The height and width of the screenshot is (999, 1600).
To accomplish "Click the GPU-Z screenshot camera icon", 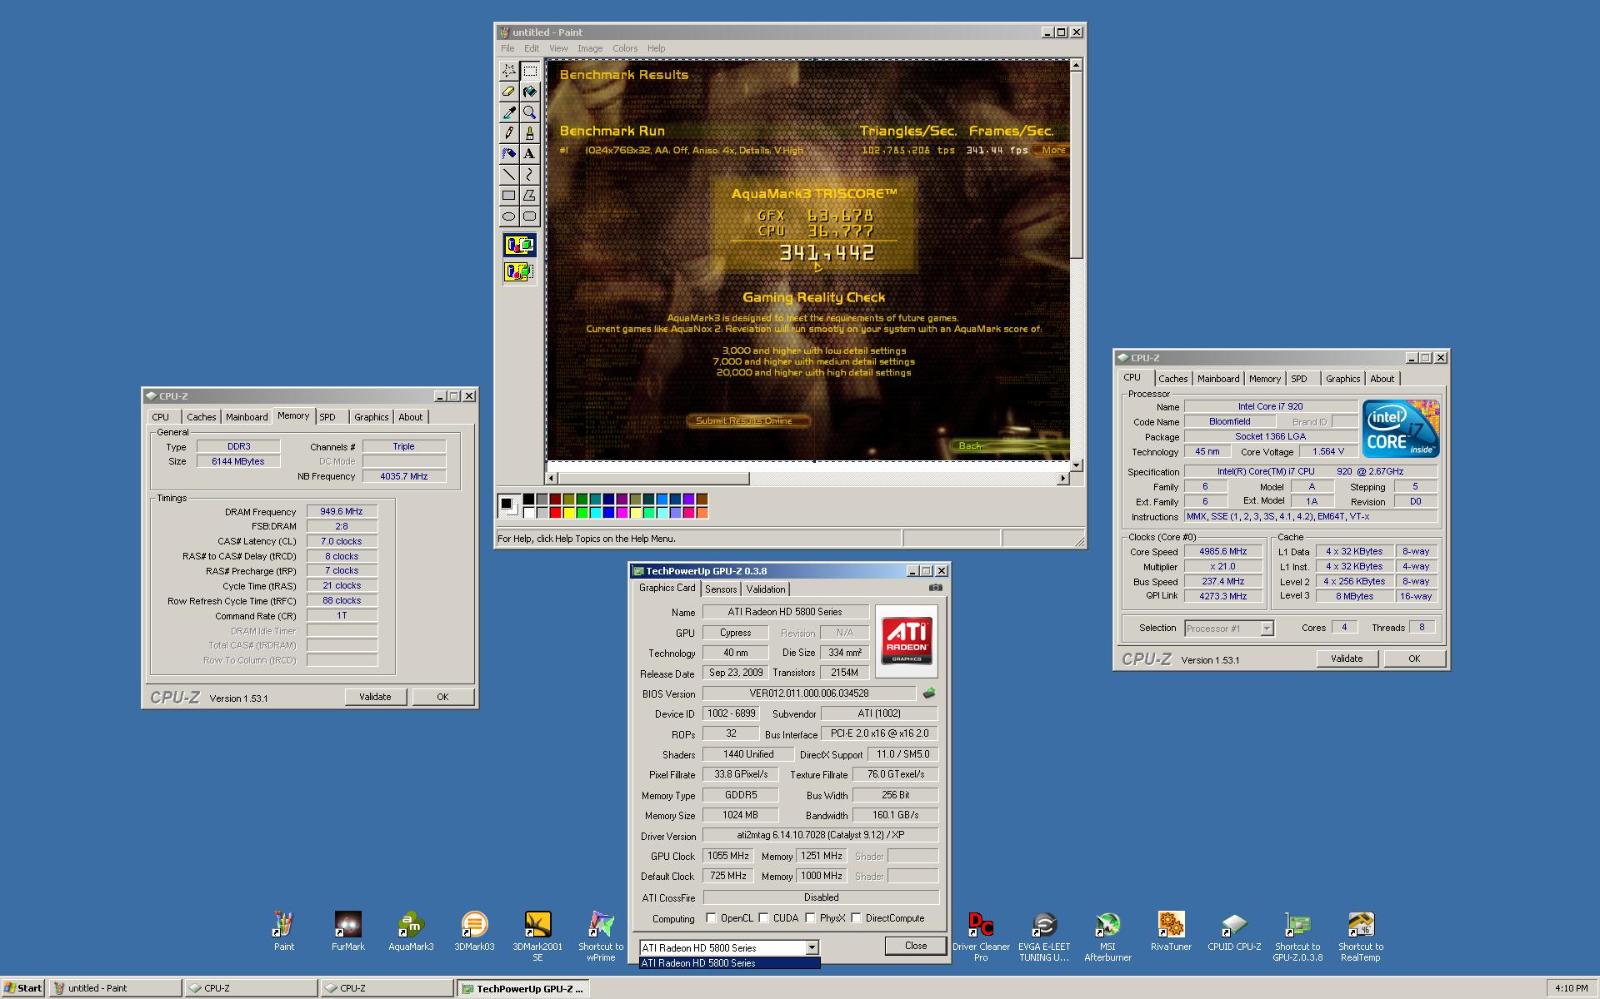I will coord(936,588).
